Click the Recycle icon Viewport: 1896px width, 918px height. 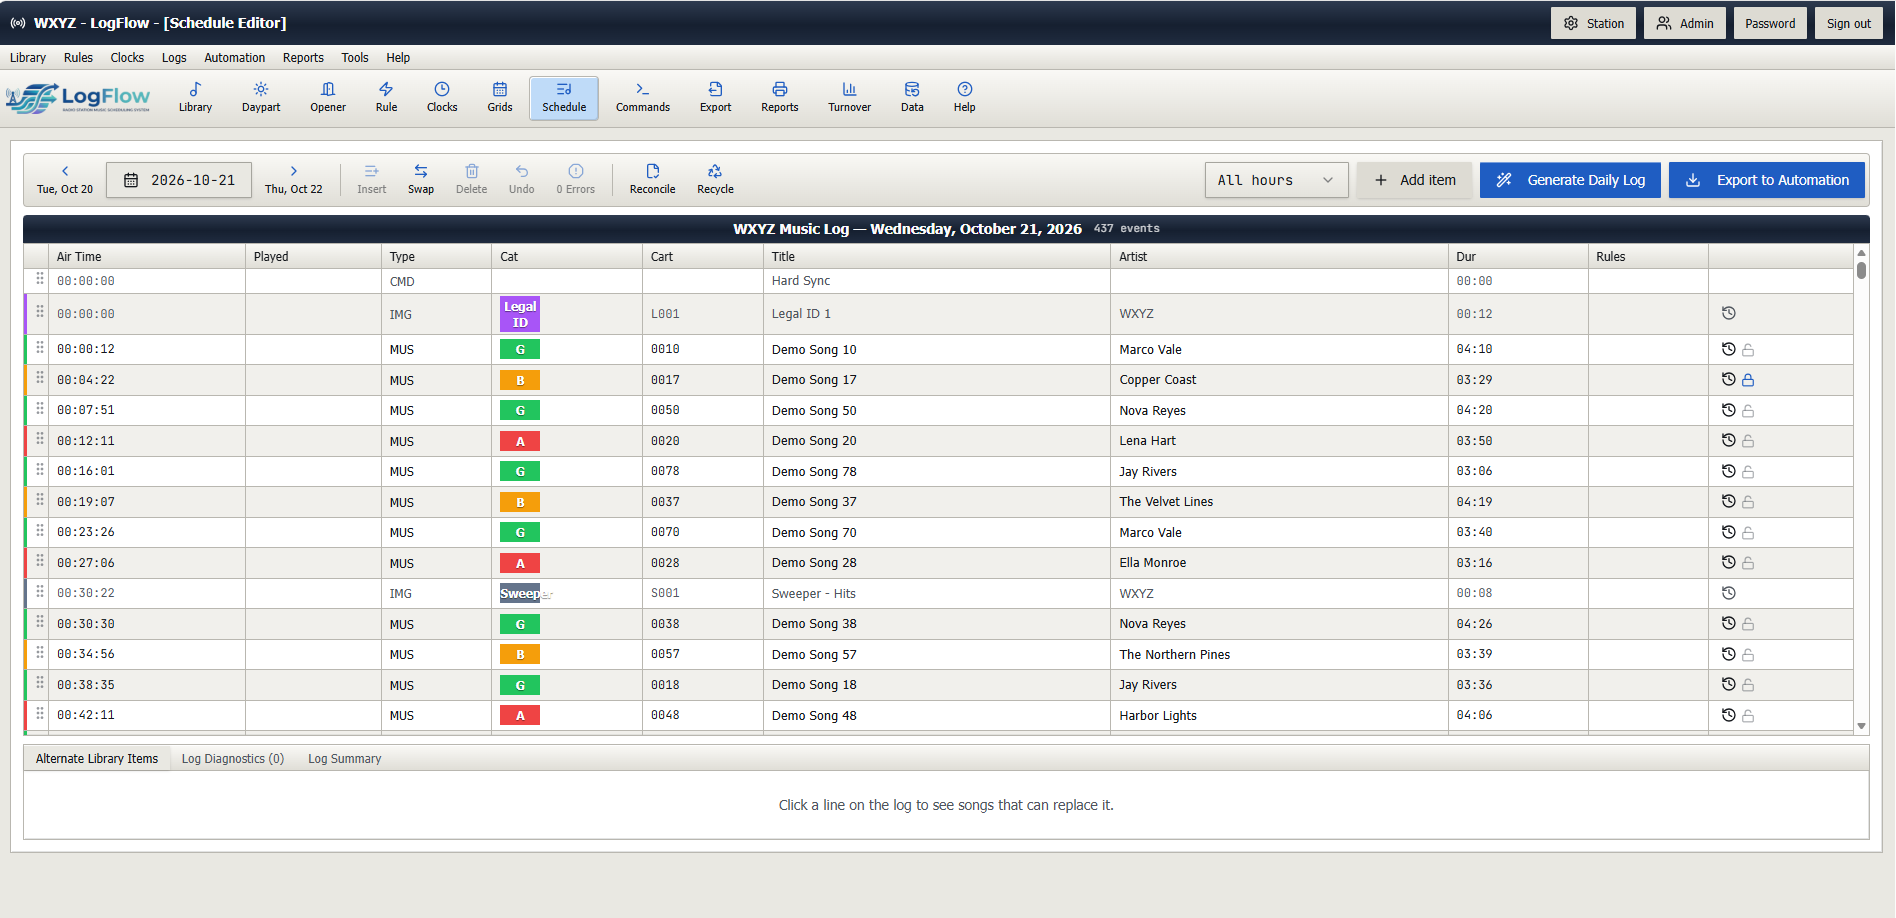coord(715,179)
